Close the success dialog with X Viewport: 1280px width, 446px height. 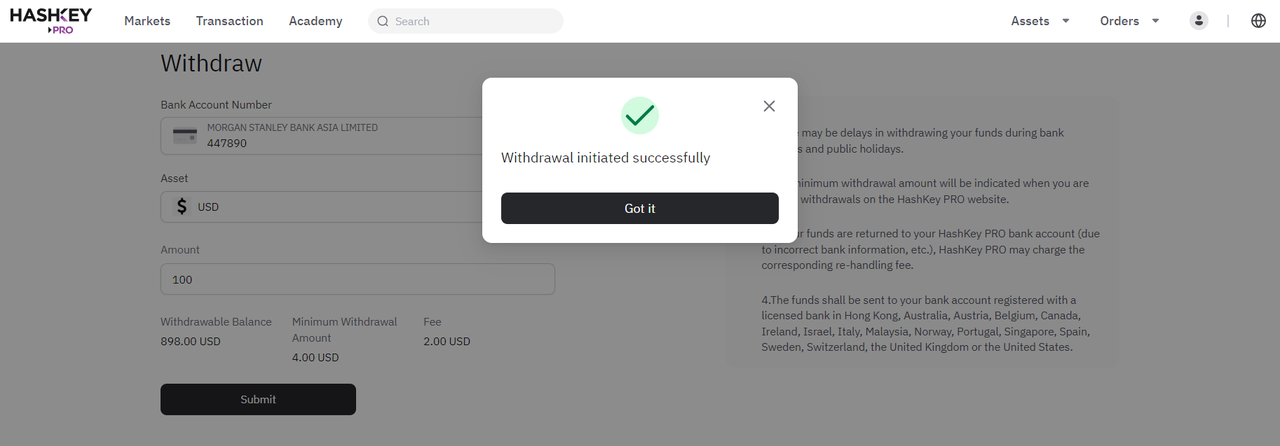pyautogui.click(x=769, y=106)
